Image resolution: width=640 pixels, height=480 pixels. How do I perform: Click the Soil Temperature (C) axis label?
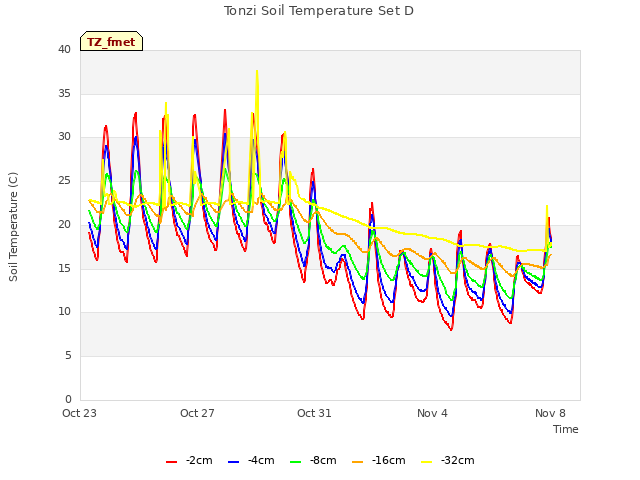(x=13, y=227)
